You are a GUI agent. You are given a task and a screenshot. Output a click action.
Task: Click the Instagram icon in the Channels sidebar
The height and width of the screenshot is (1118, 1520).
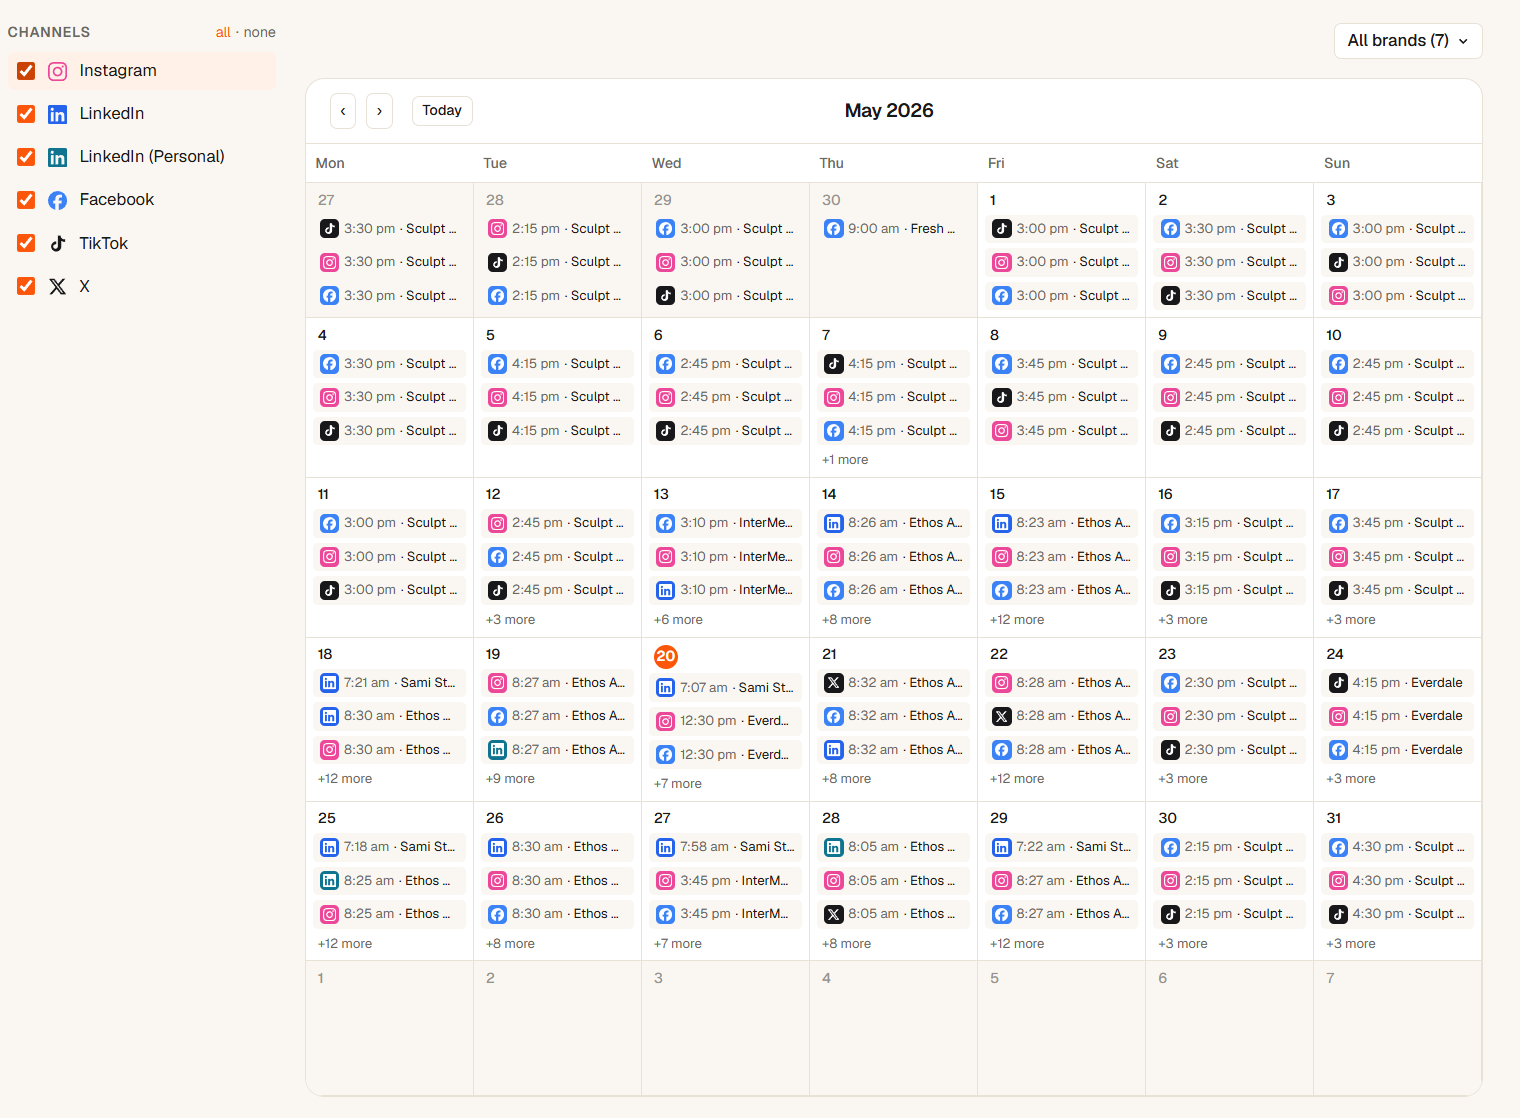58,71
